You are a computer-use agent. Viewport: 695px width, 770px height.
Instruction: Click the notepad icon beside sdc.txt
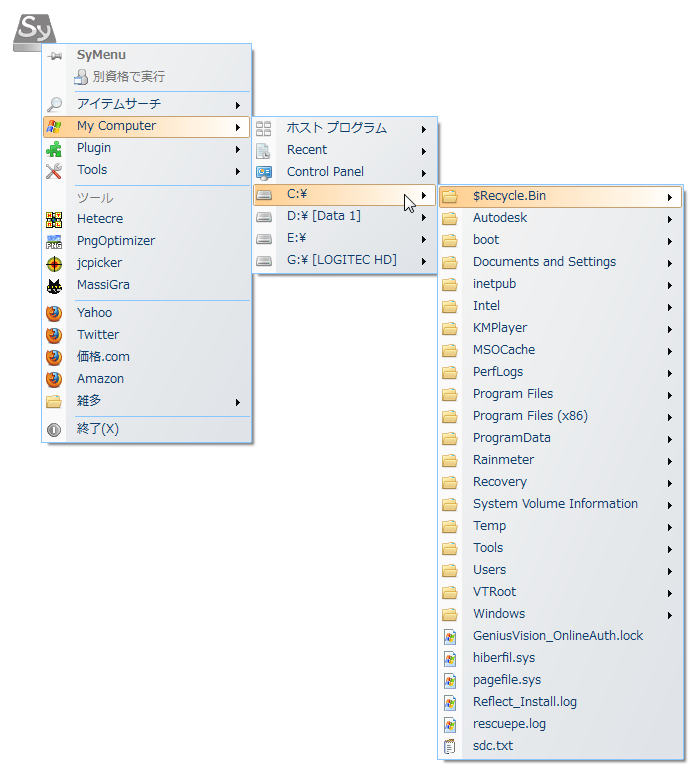450,747
